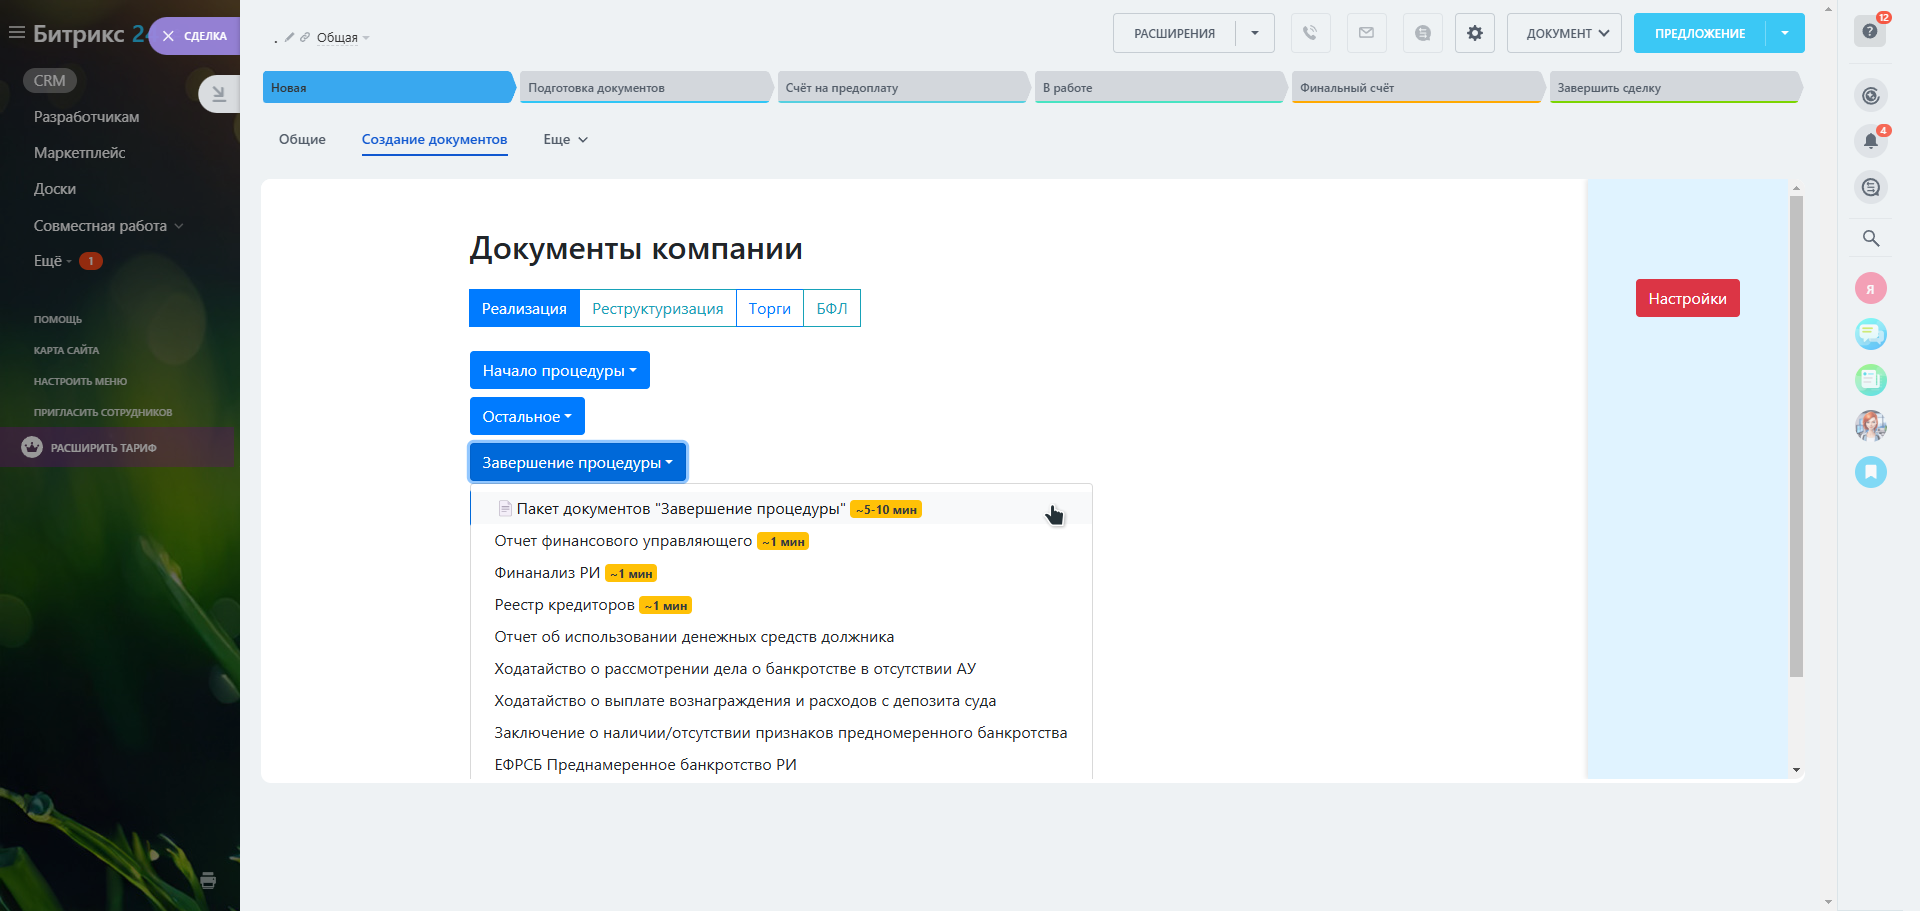Select Реестр кредиторов from the list
The width and height of the screenshot is (1920, 911).
pyautogui.click(x=564, y=605)
